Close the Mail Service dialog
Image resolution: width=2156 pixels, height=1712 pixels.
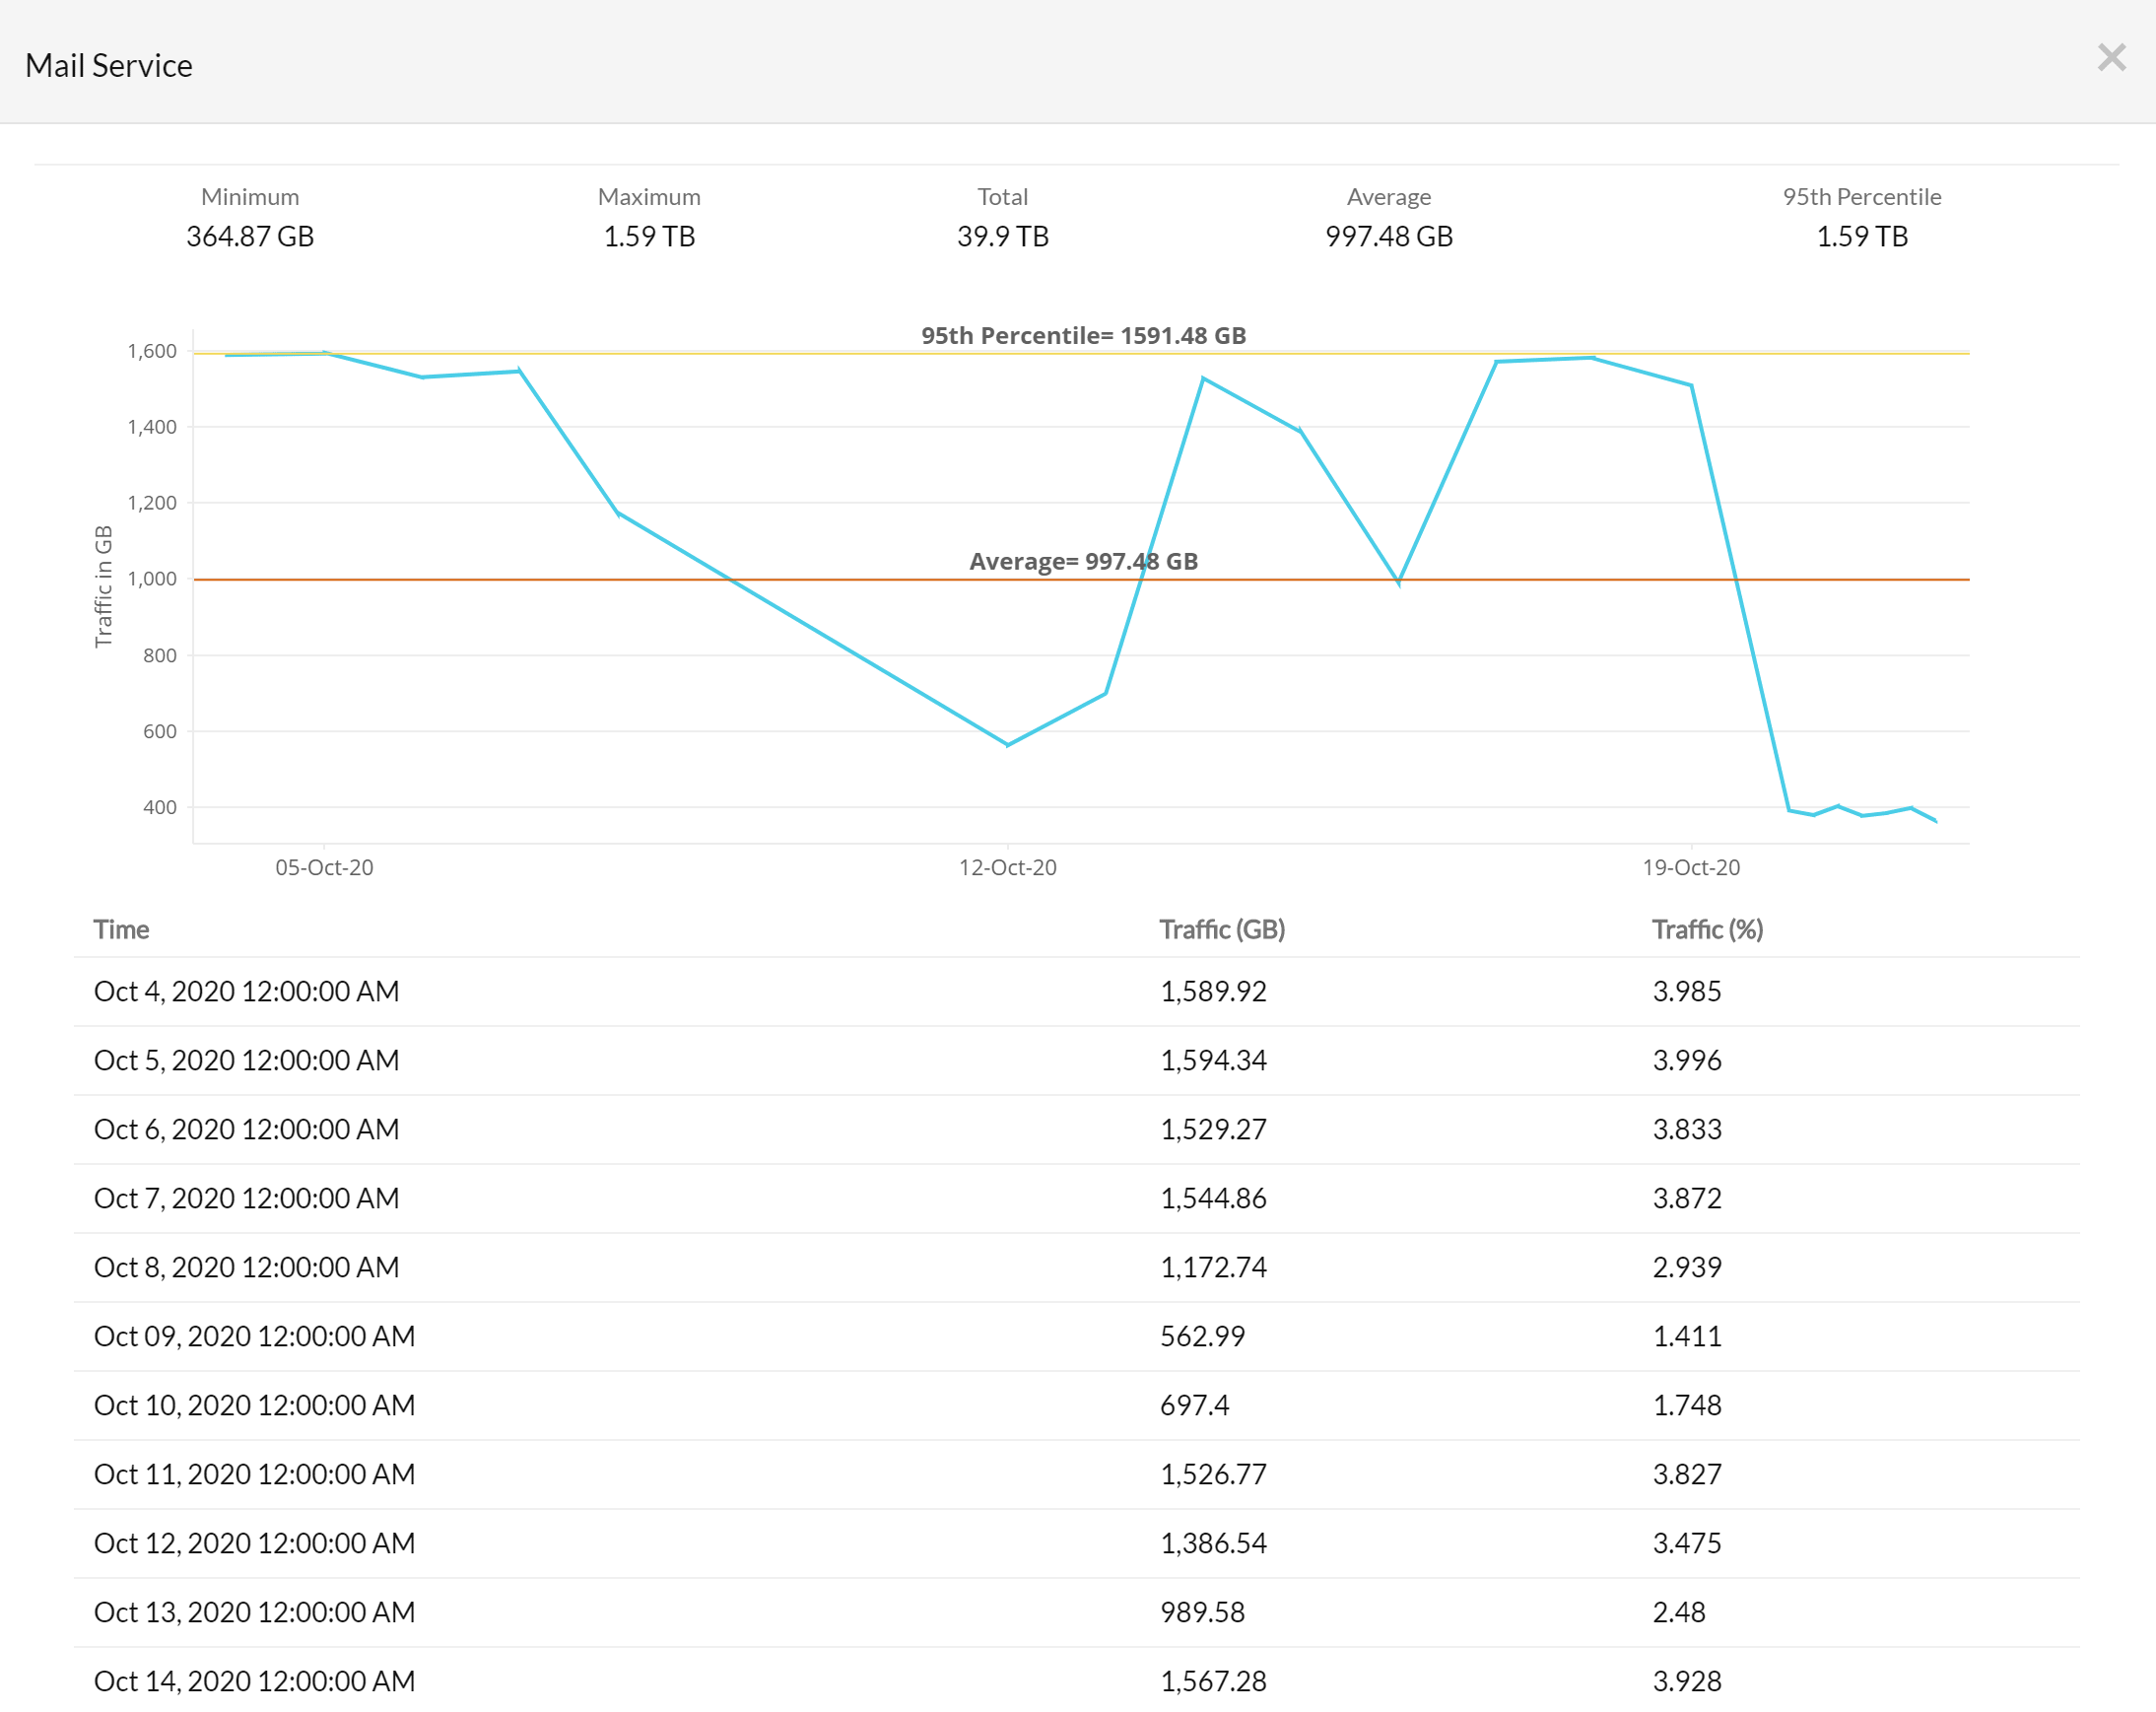tap(2110, 58)
